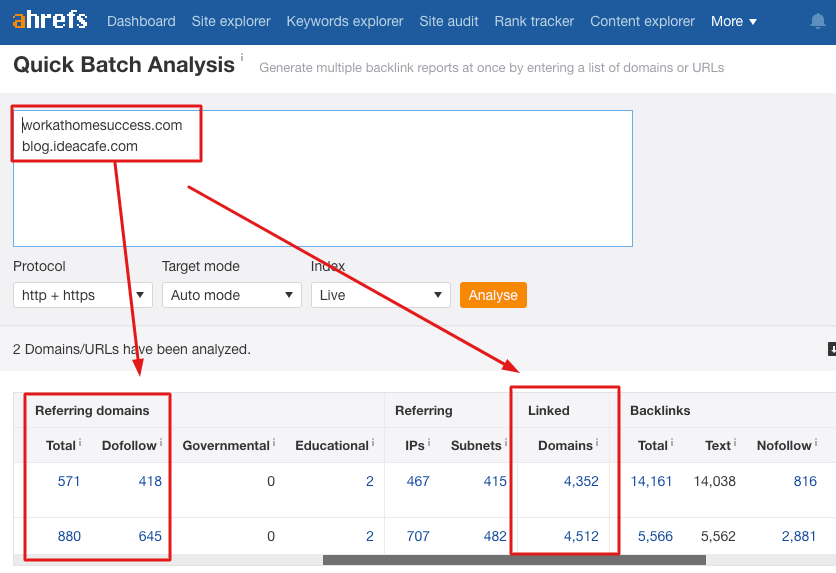Click info icon next to Backlinks Total header
This screenshot has height=573, width=836.
(x=672, y=442)
